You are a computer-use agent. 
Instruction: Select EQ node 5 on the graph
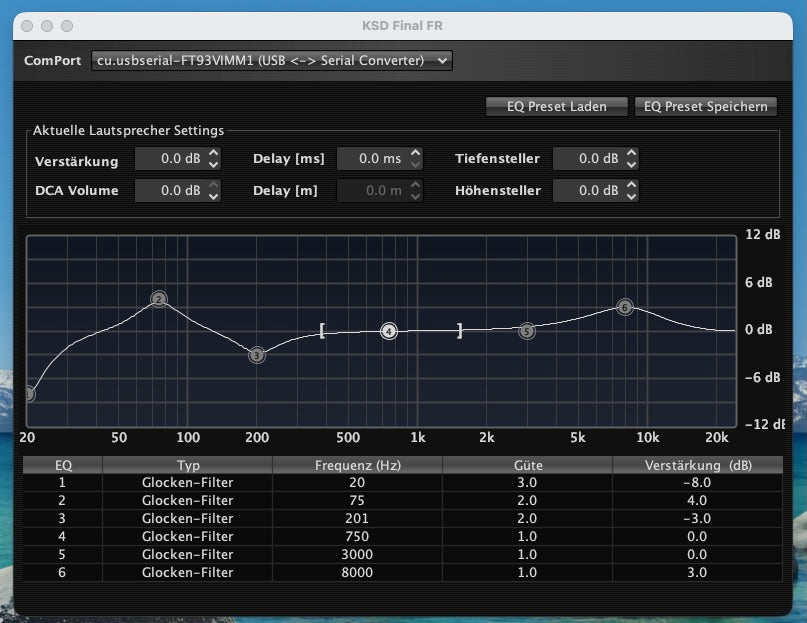527,331
